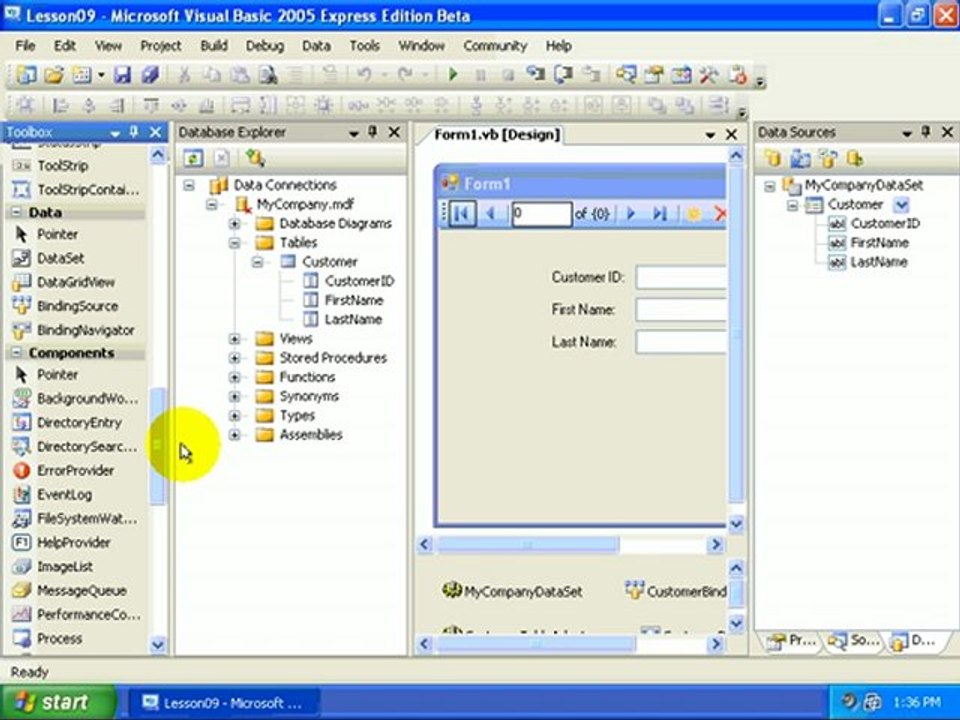
Task: Click Add New star icon in navigator
Action: (693, 214)
